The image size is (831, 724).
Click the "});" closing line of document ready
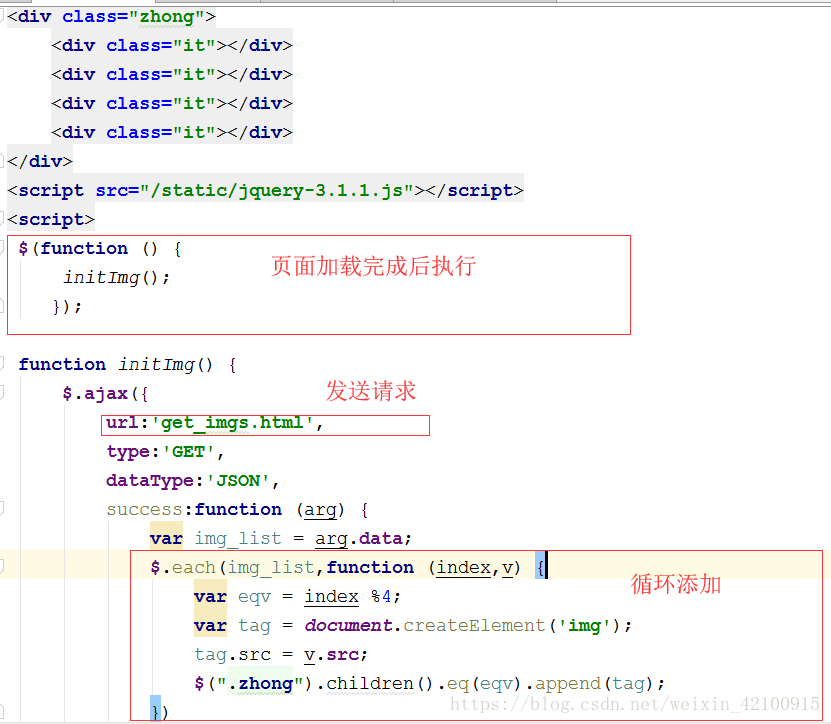click(x=67, y=306)
